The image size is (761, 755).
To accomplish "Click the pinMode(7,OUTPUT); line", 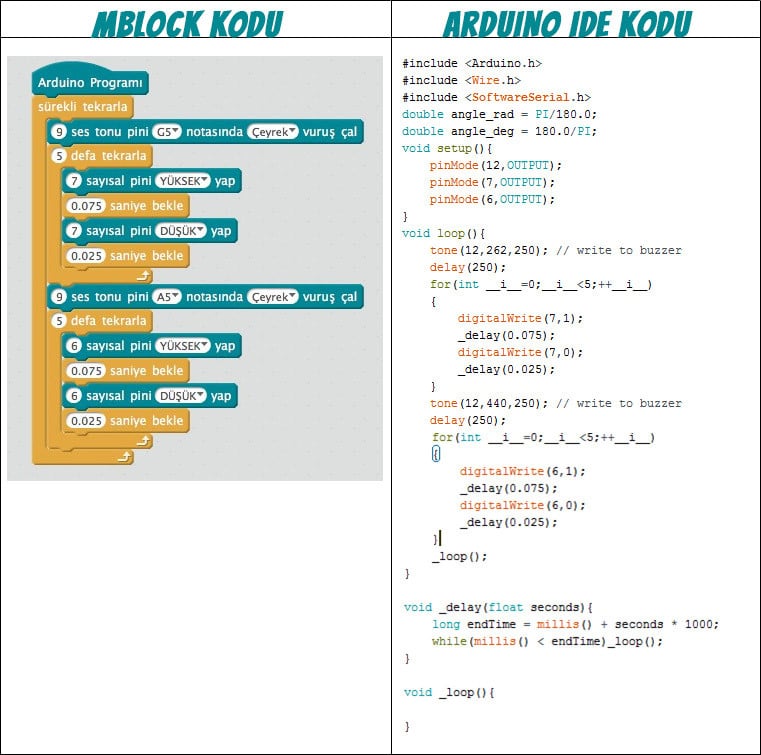I will coord(492,182).
